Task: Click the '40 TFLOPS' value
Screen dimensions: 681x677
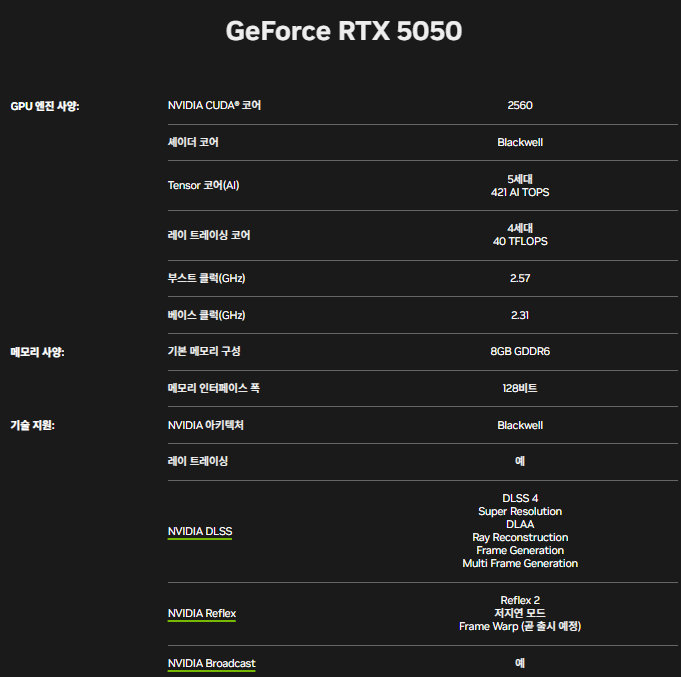Action: click(x=520, y=241)
